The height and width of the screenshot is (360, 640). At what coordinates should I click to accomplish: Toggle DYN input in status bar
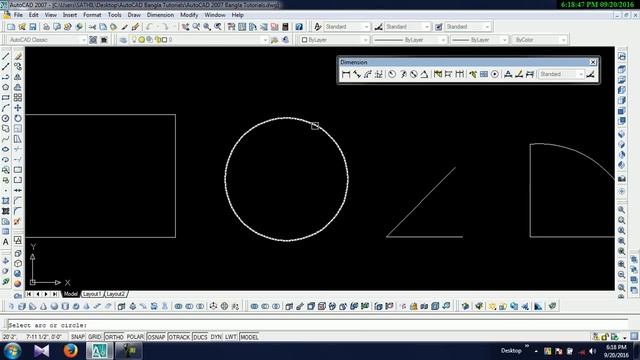(x=216, y=337)
